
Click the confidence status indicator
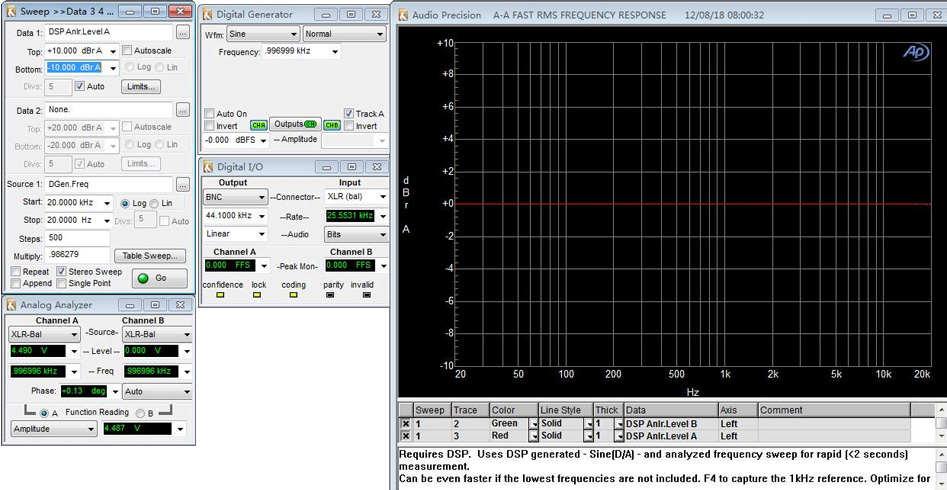220,295
